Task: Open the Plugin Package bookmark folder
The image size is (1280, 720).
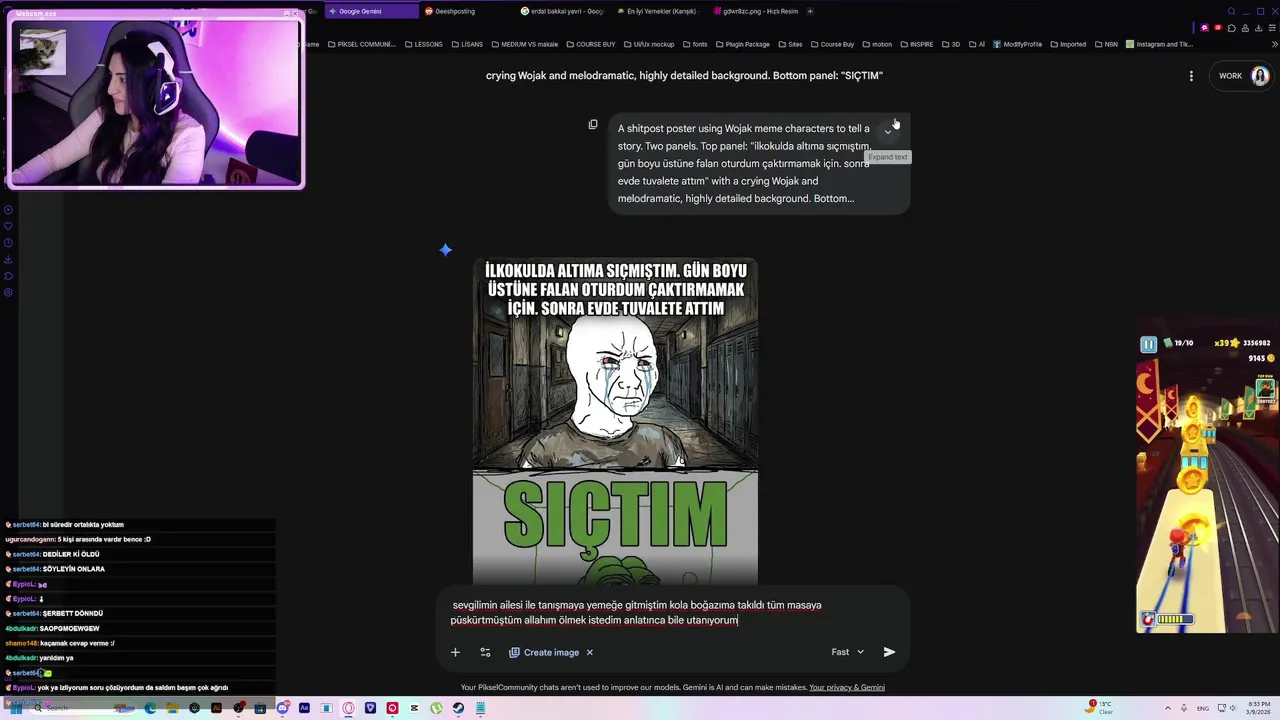Action: (742, 44)
